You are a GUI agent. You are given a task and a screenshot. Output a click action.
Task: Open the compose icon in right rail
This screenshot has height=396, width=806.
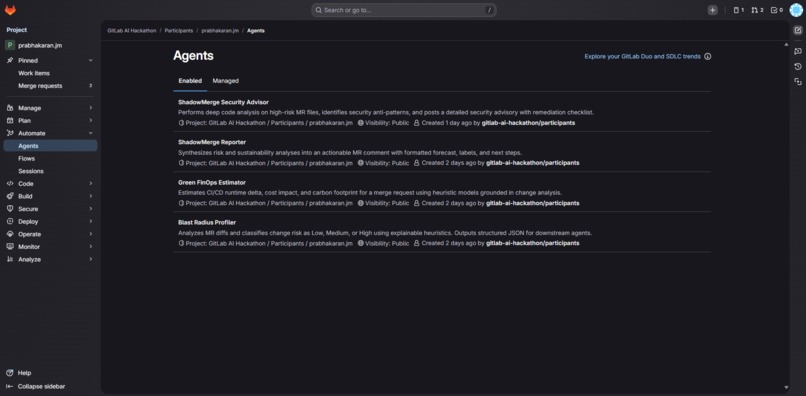(x=798, y=30)
